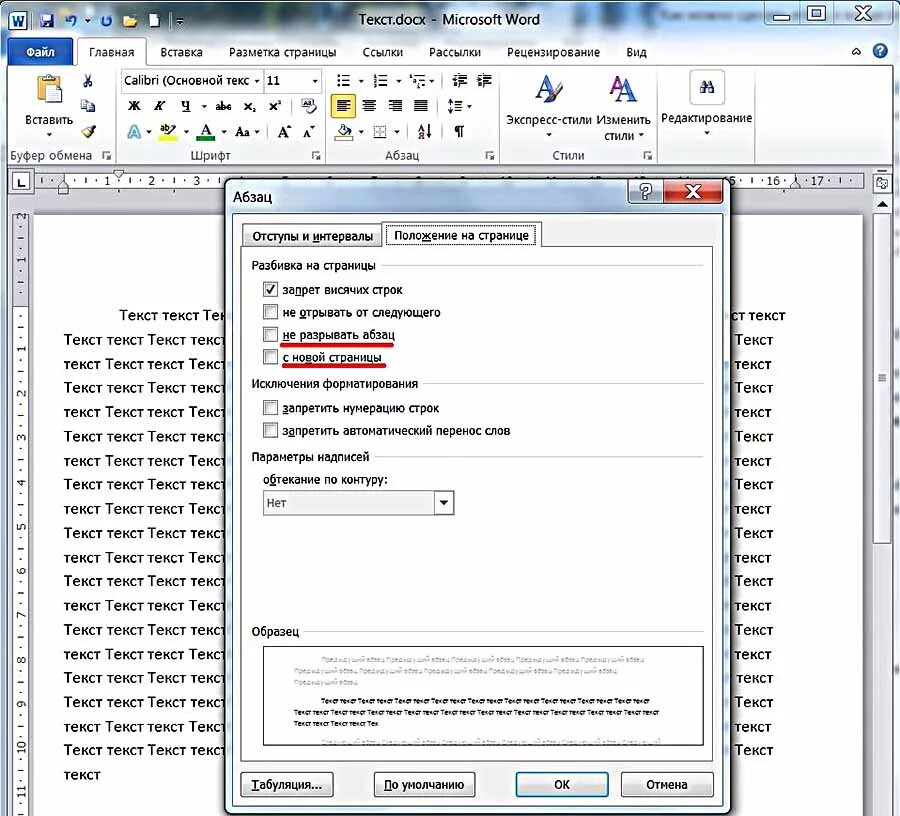Decrease font size with shrink font icon
This screenshot has height=816, width=900.
click(308, 132)
